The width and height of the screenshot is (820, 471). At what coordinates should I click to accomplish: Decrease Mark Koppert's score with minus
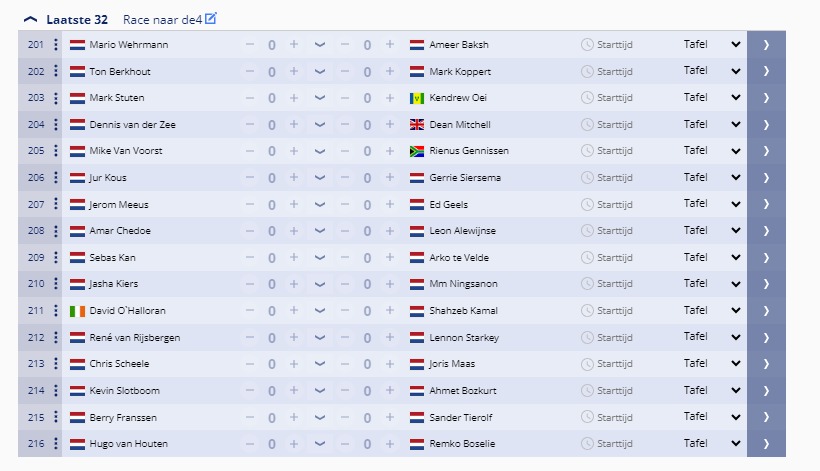tap(345, 71)
